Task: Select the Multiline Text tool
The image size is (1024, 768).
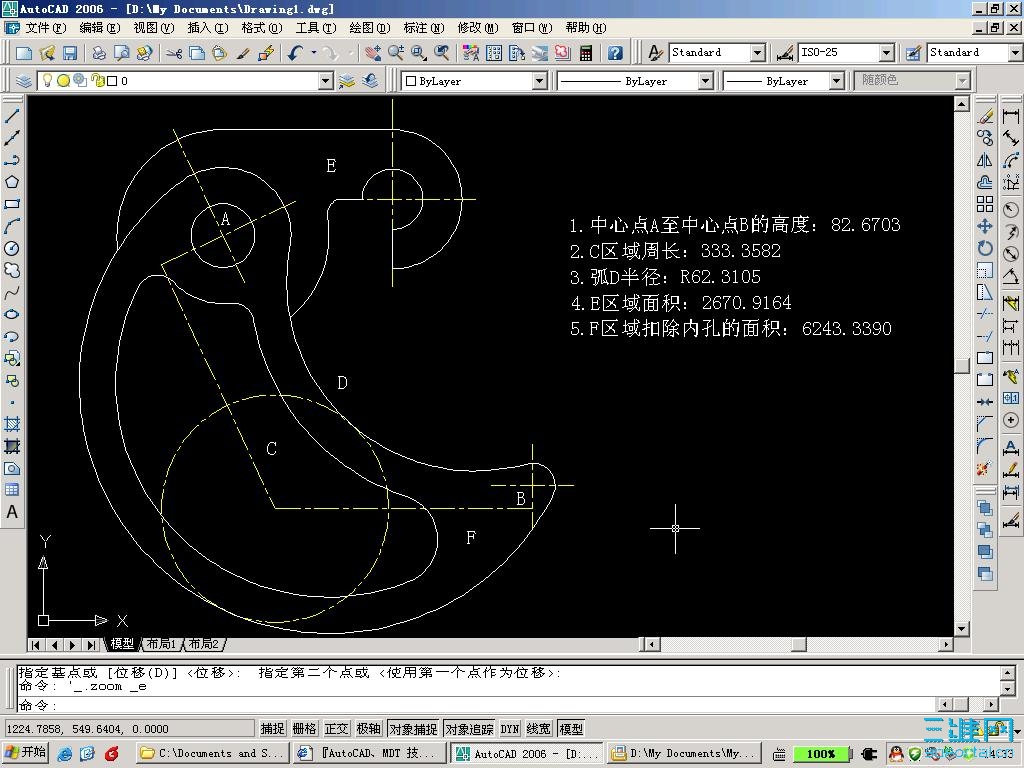Action: (x=12, y=513)
